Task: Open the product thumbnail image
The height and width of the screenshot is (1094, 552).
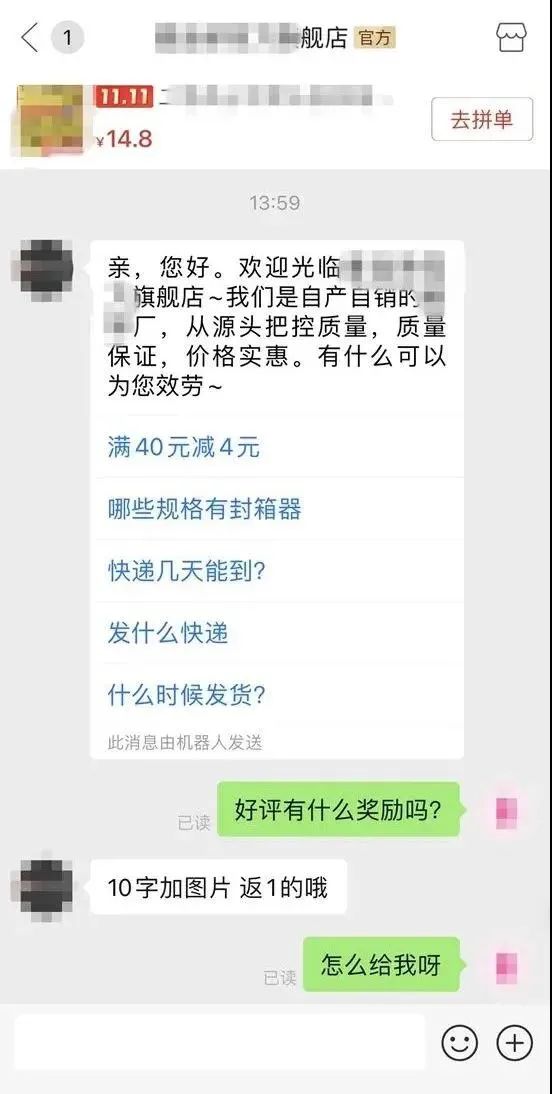Action: point(50,119)
